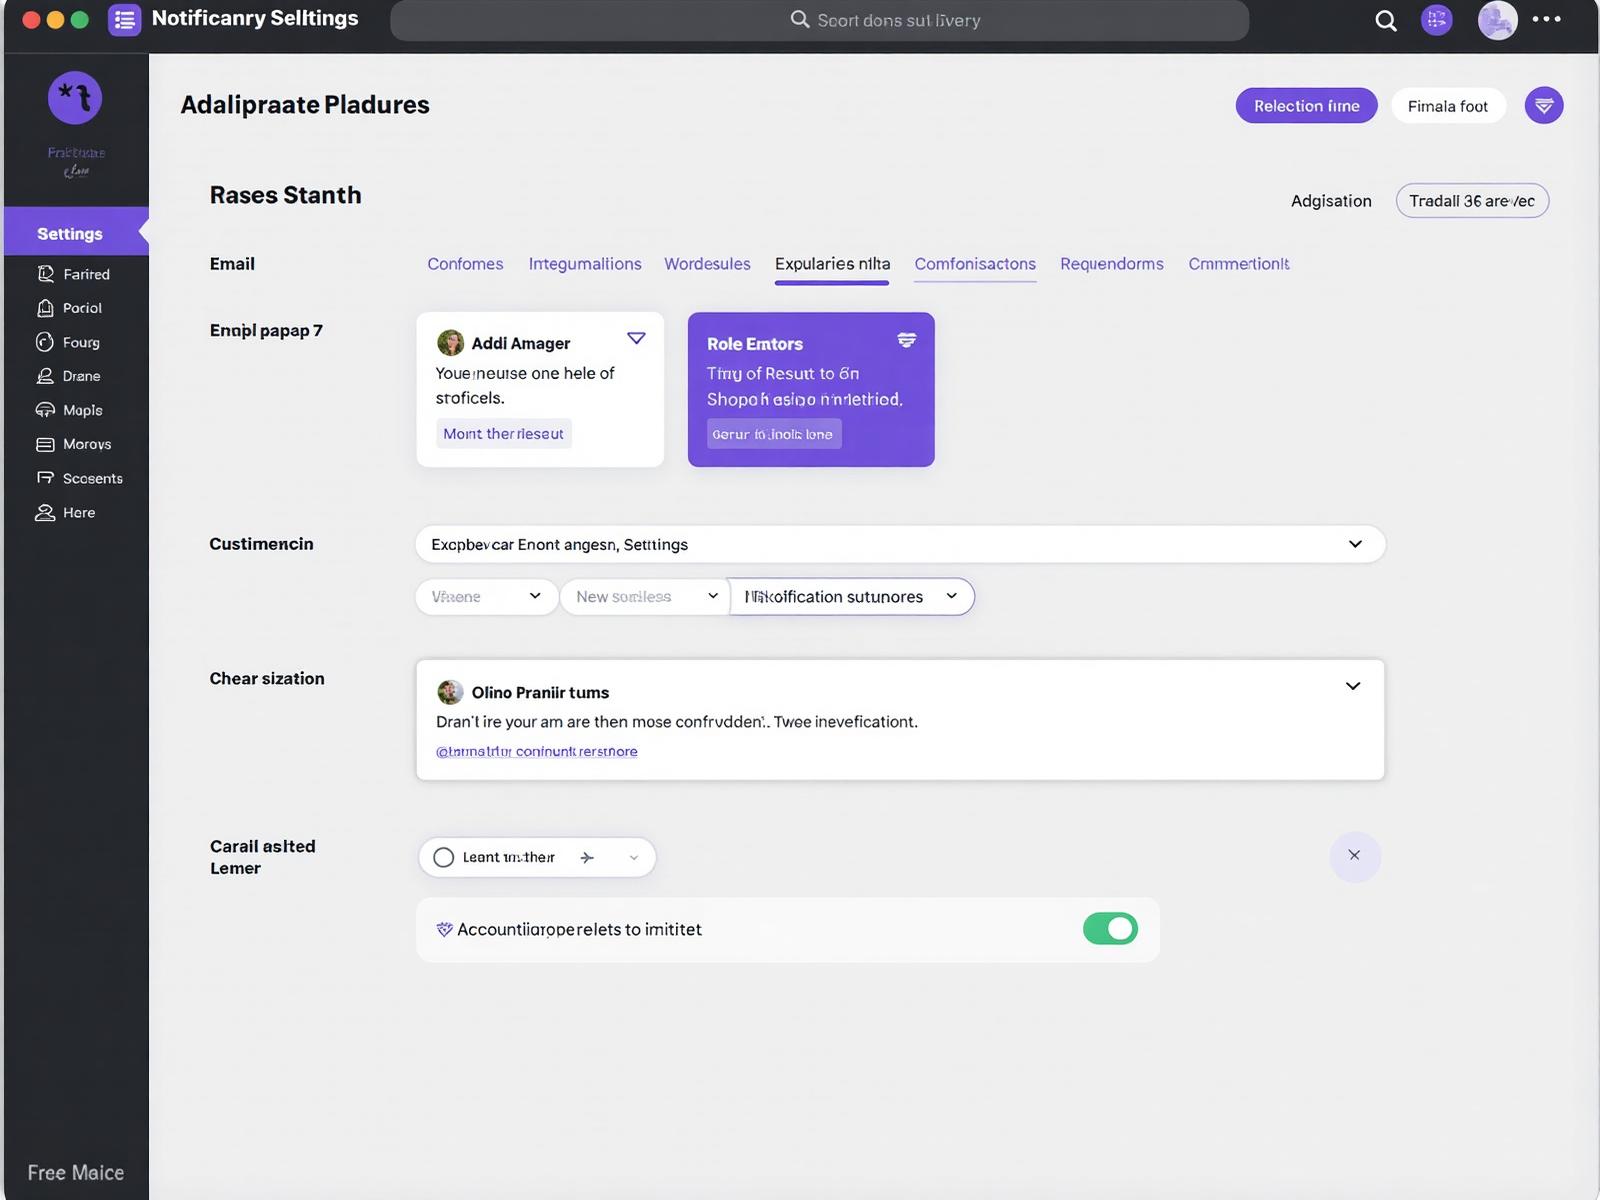Open the Requendorms tab

1112,264
